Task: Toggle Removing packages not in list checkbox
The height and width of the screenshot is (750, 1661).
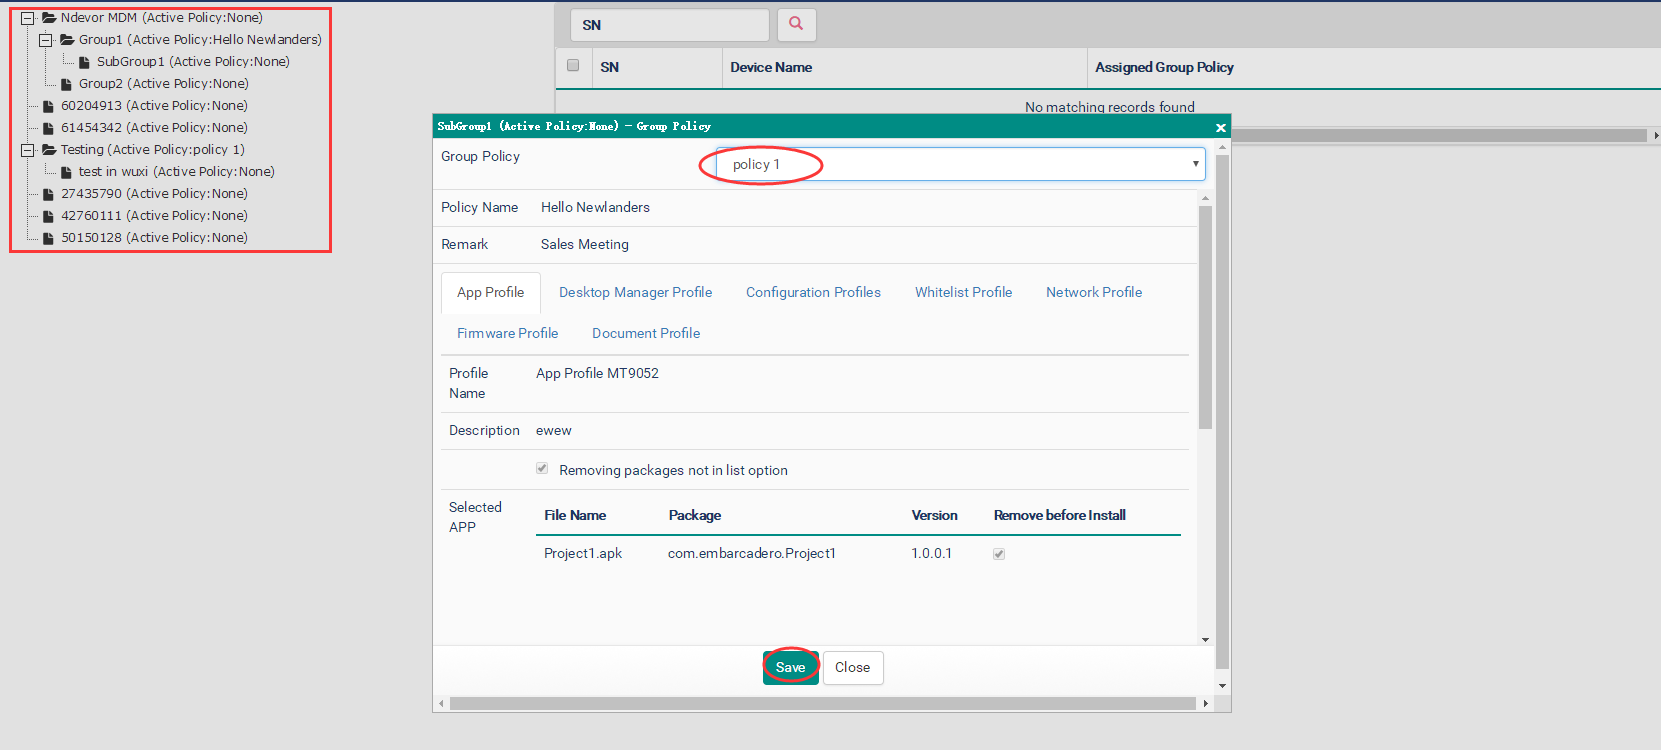Action: pos(542,469)
